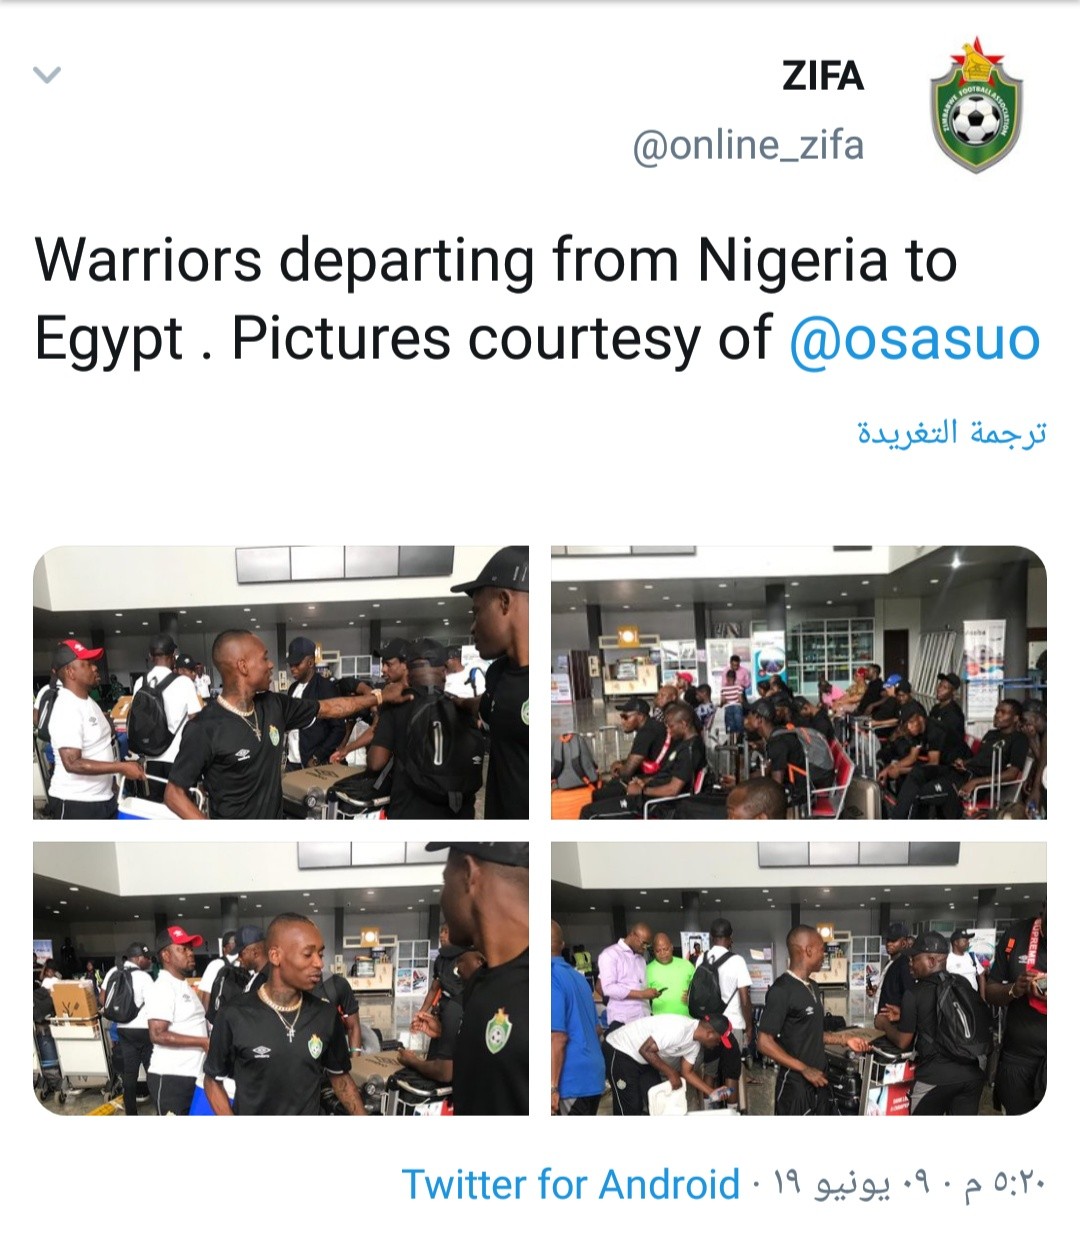Open the ZIFA display name profile
This screenshot has width=1080, height=1243.
(822, 76)
